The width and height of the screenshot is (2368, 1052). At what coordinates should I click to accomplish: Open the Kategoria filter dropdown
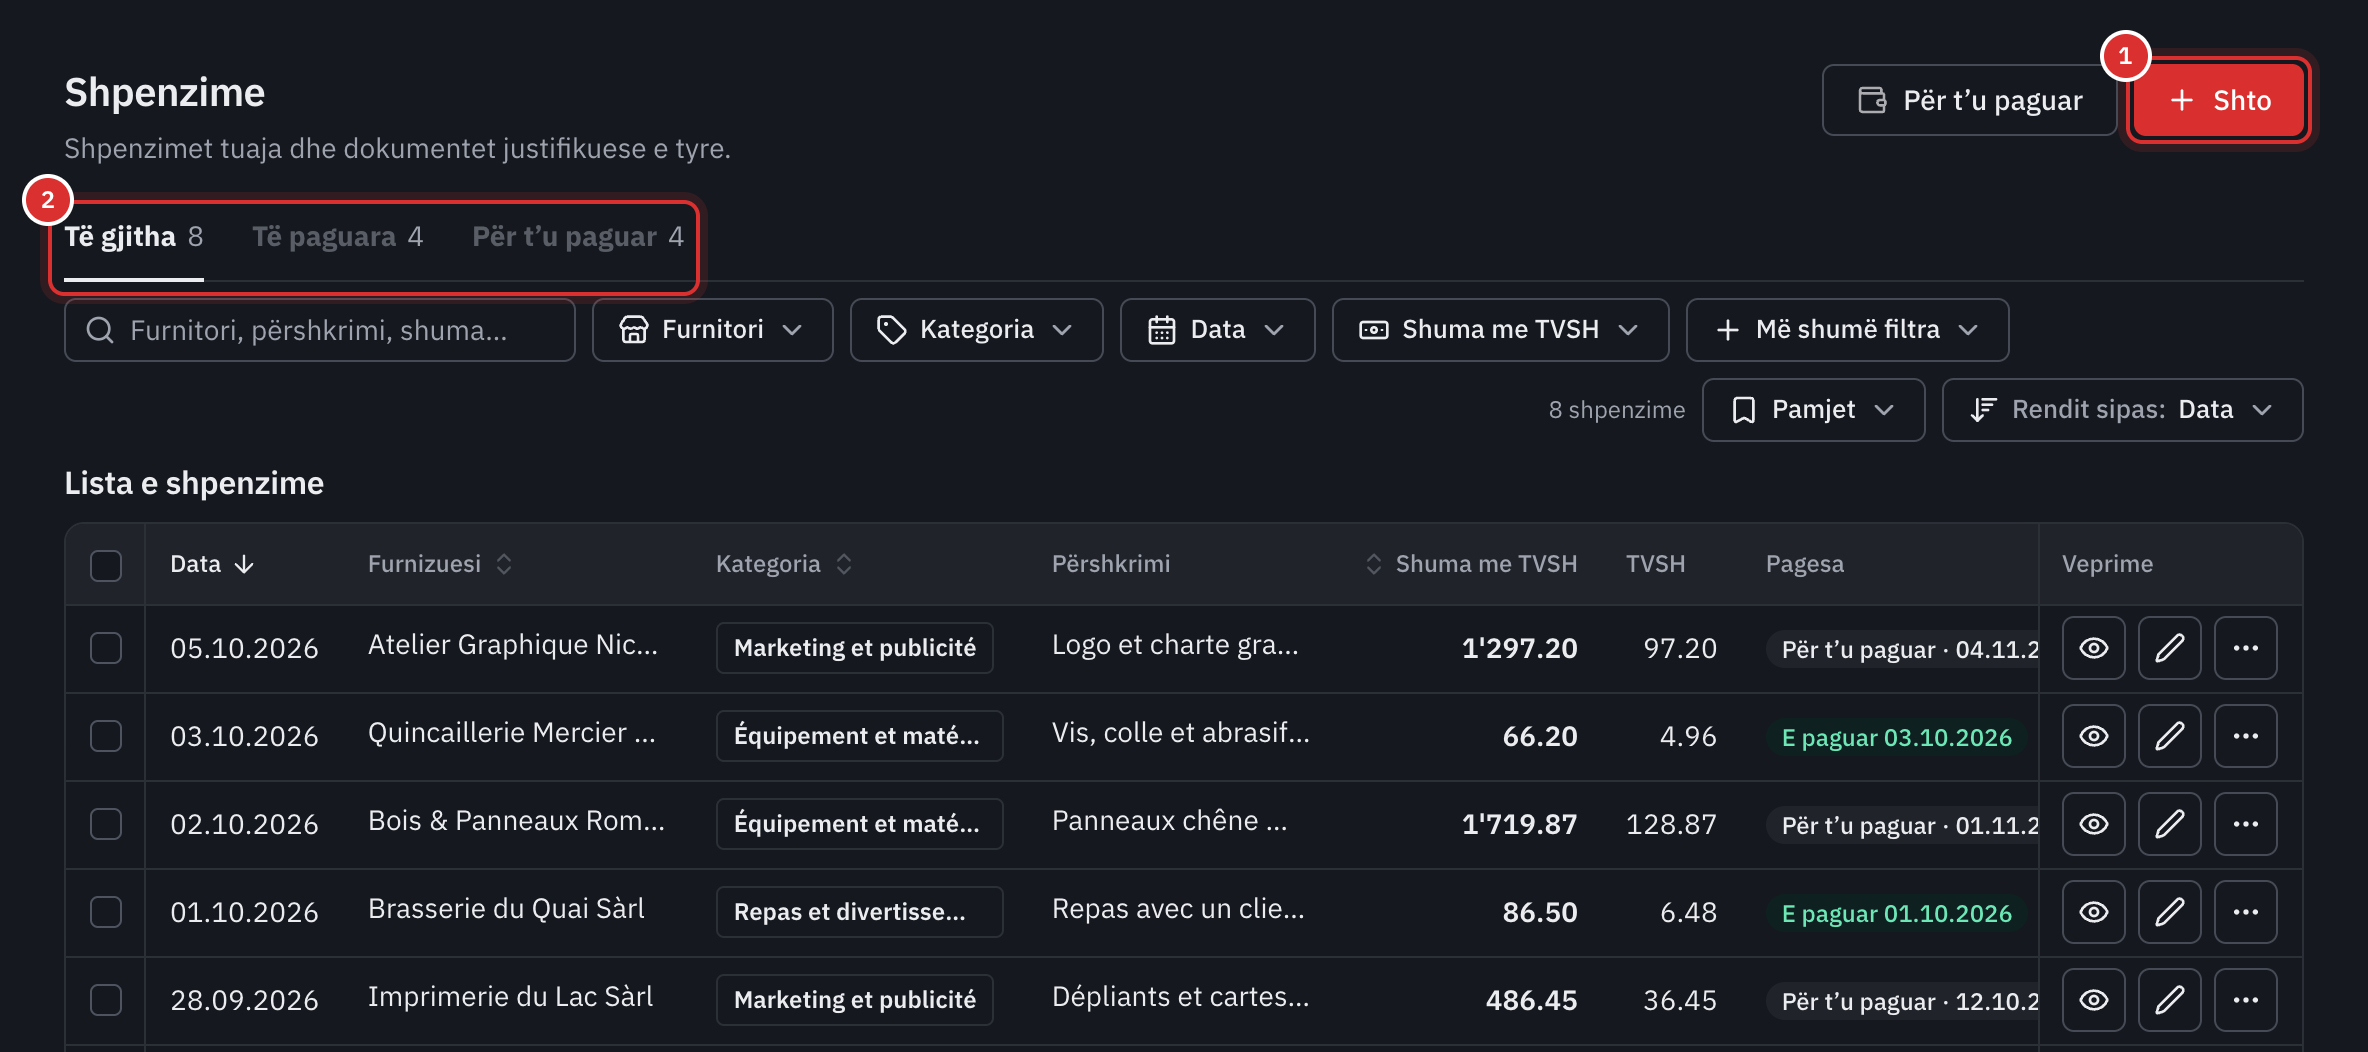coord(976,330)
